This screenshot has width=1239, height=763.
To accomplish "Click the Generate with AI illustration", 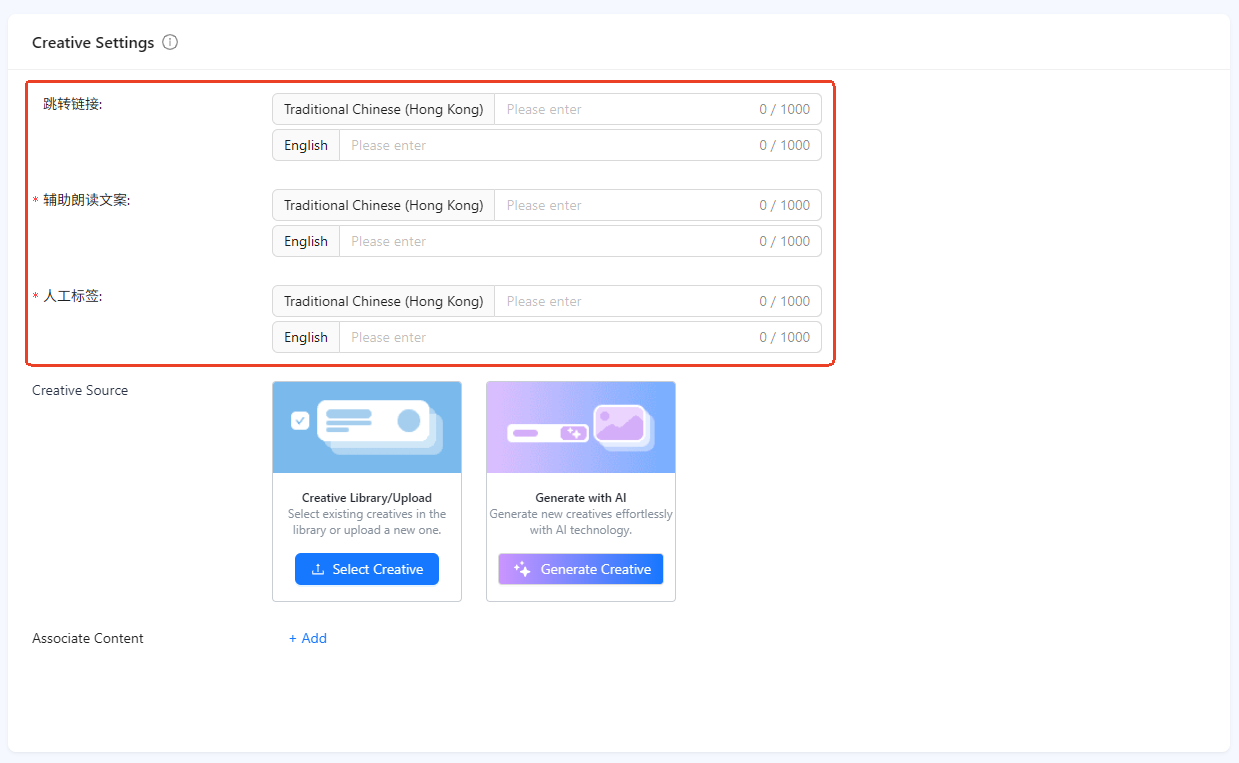I will (x=581, y=427).
